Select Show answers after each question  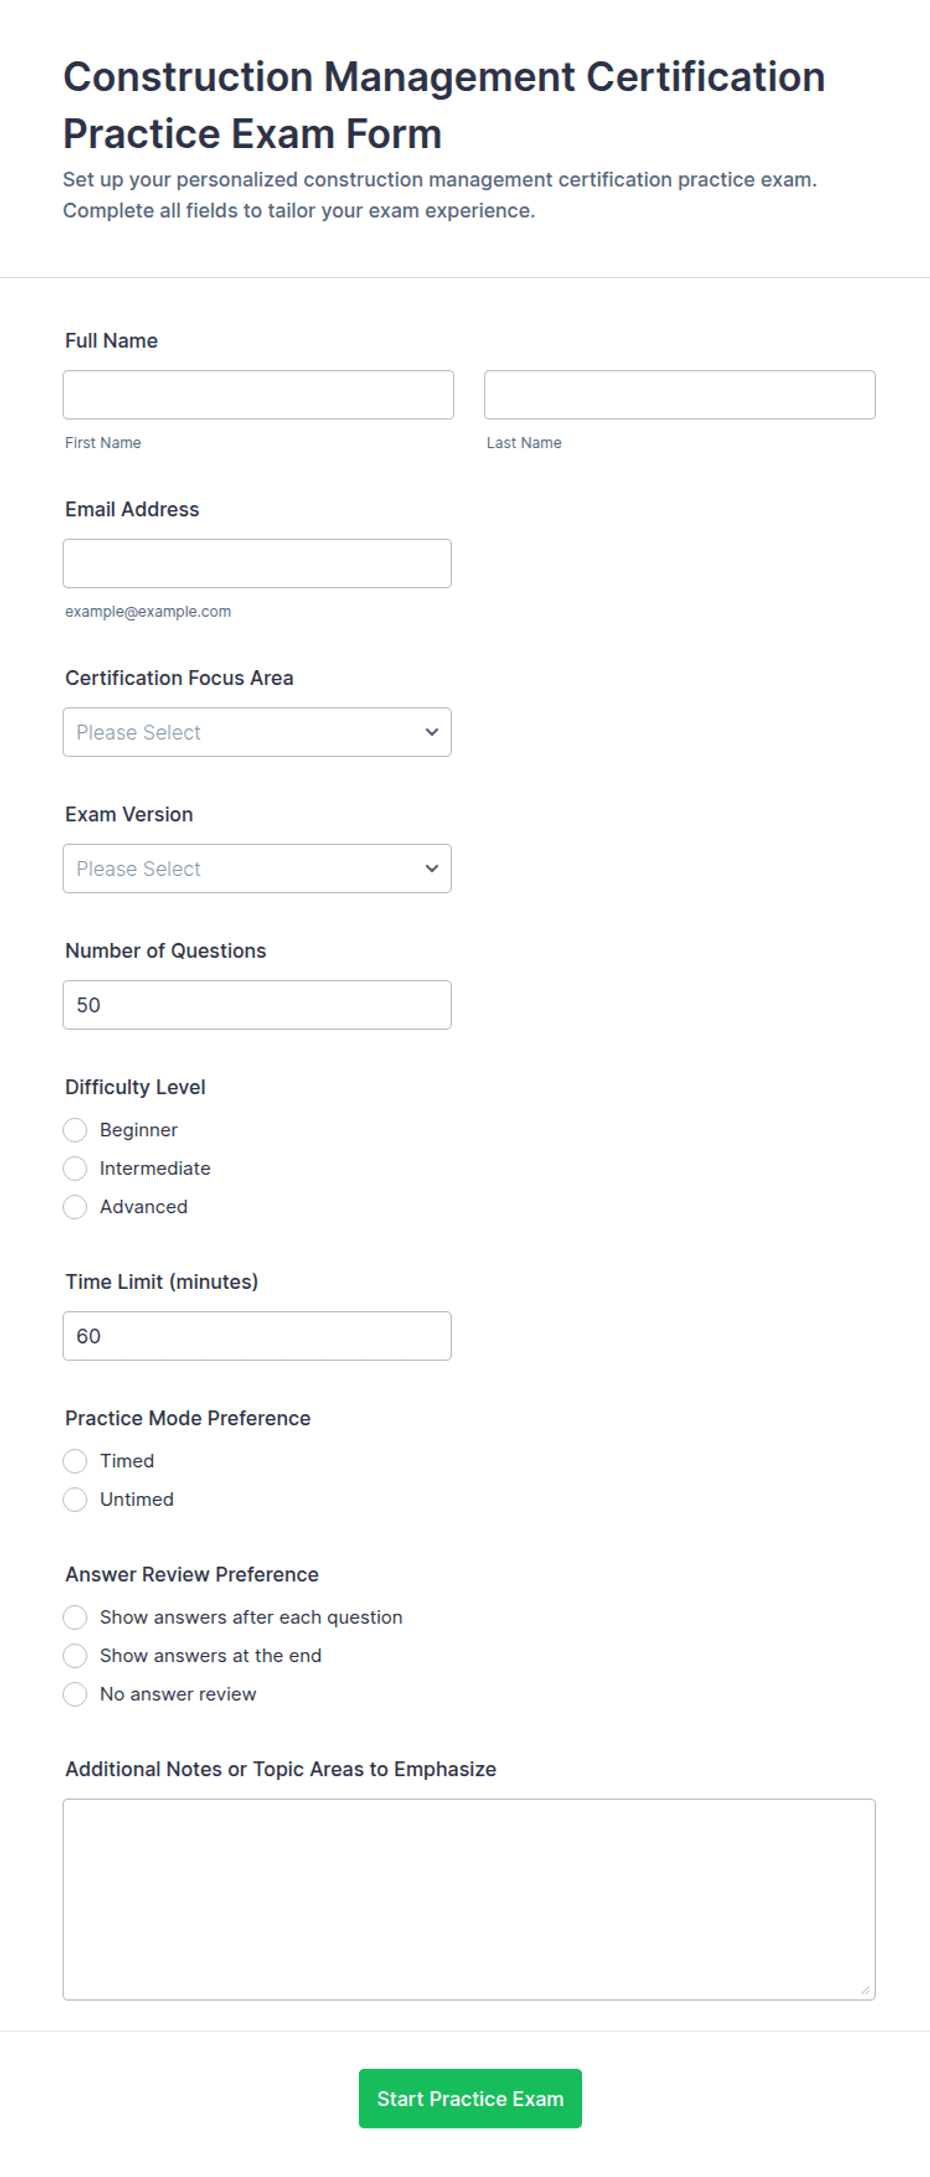tap(75, 1617)
